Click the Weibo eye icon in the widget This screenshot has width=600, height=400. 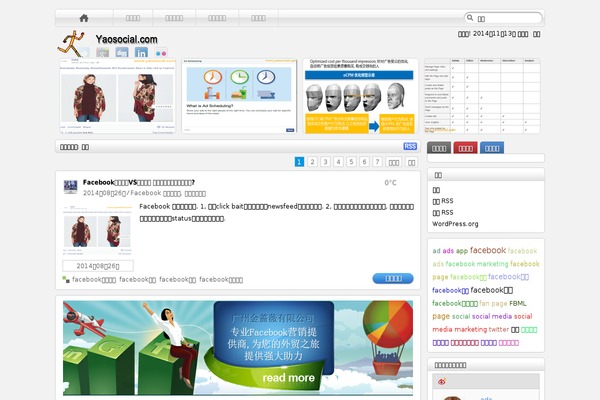[442, 382]
